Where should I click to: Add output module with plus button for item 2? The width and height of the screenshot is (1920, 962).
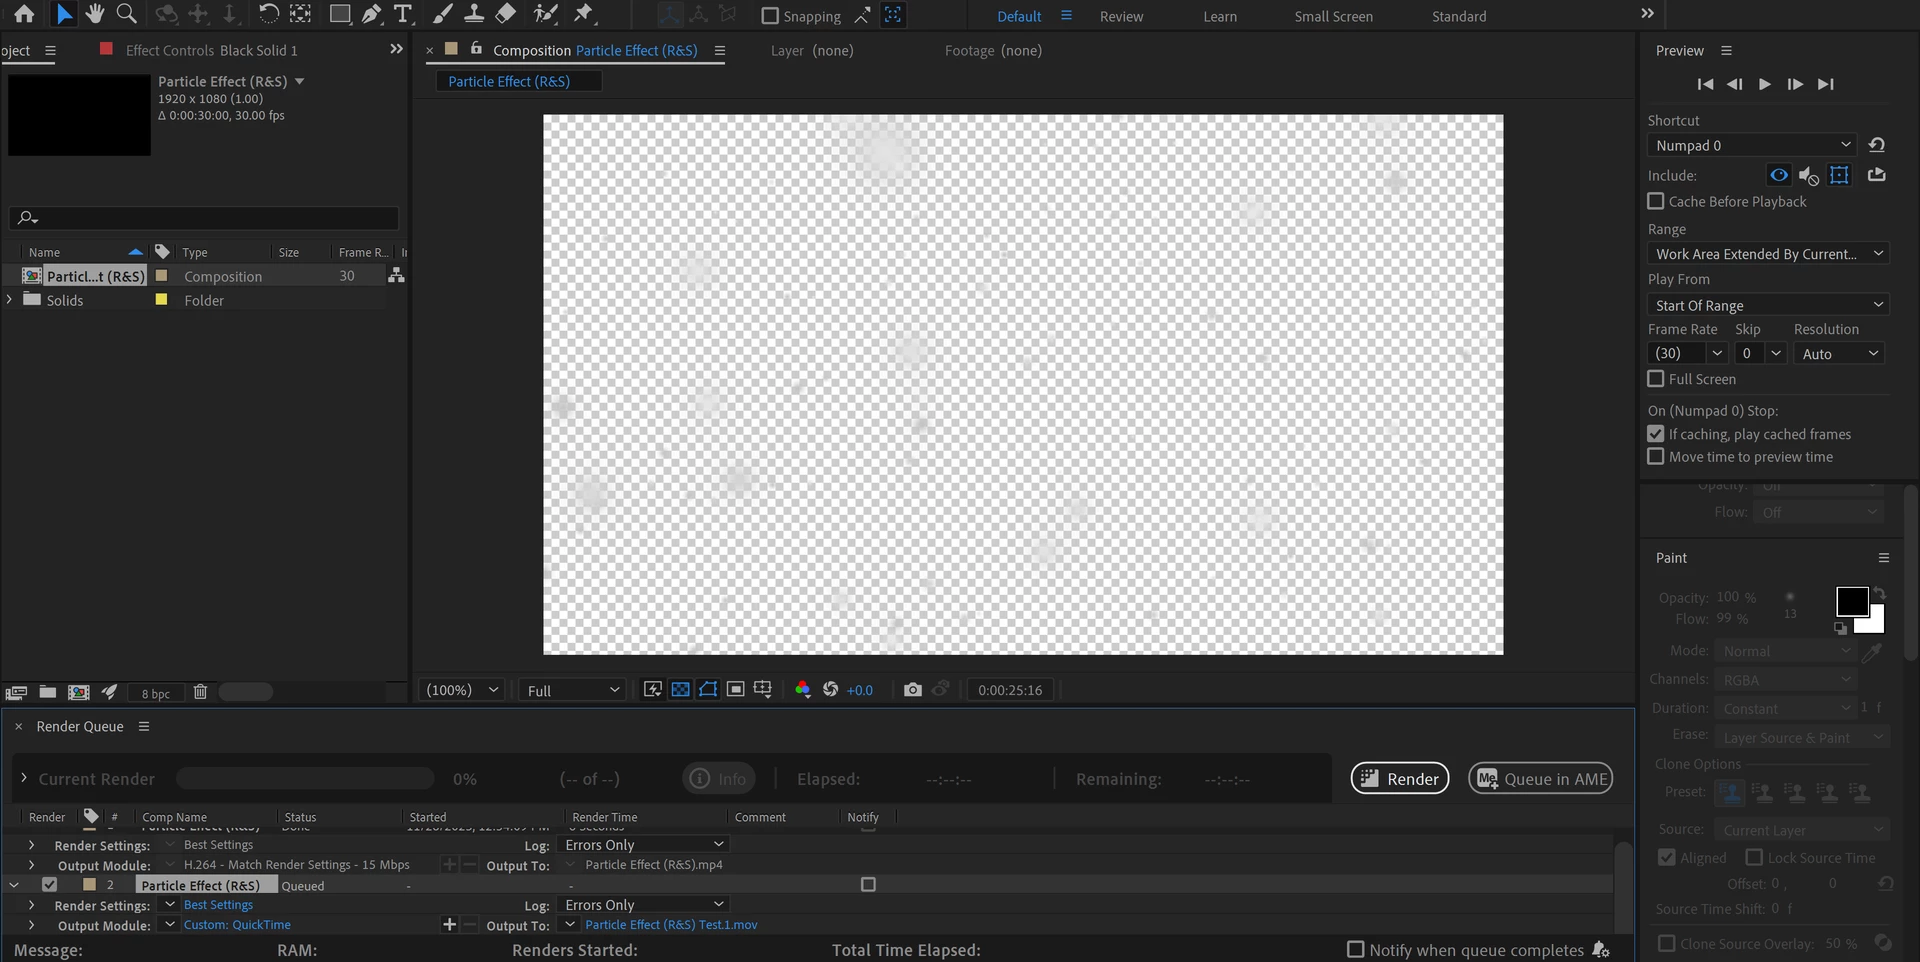pyautogui.click(x=449, y=924)
